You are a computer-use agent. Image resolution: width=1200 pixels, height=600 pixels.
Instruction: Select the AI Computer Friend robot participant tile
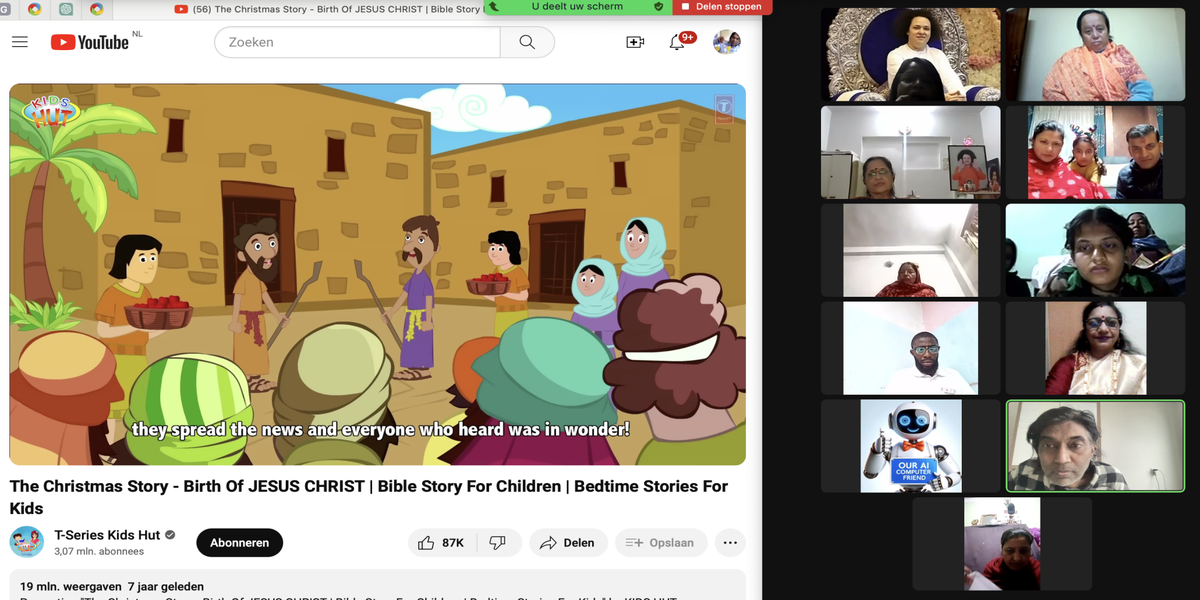(x=911, y=446)
